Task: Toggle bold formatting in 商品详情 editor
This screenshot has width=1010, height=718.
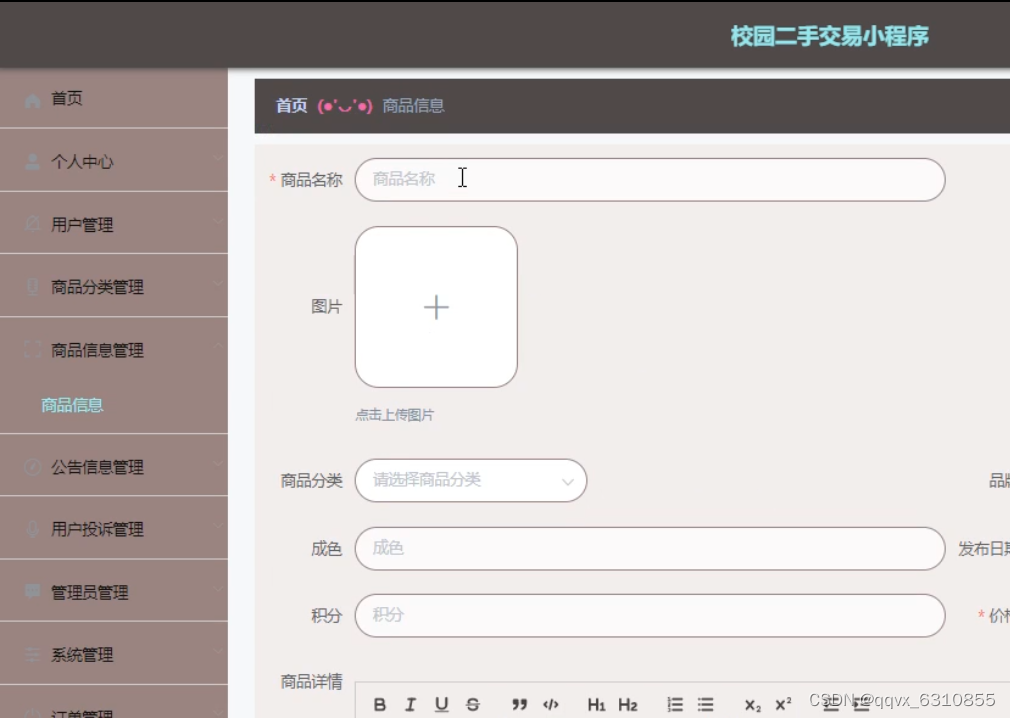Action: [x=380, y=704]
